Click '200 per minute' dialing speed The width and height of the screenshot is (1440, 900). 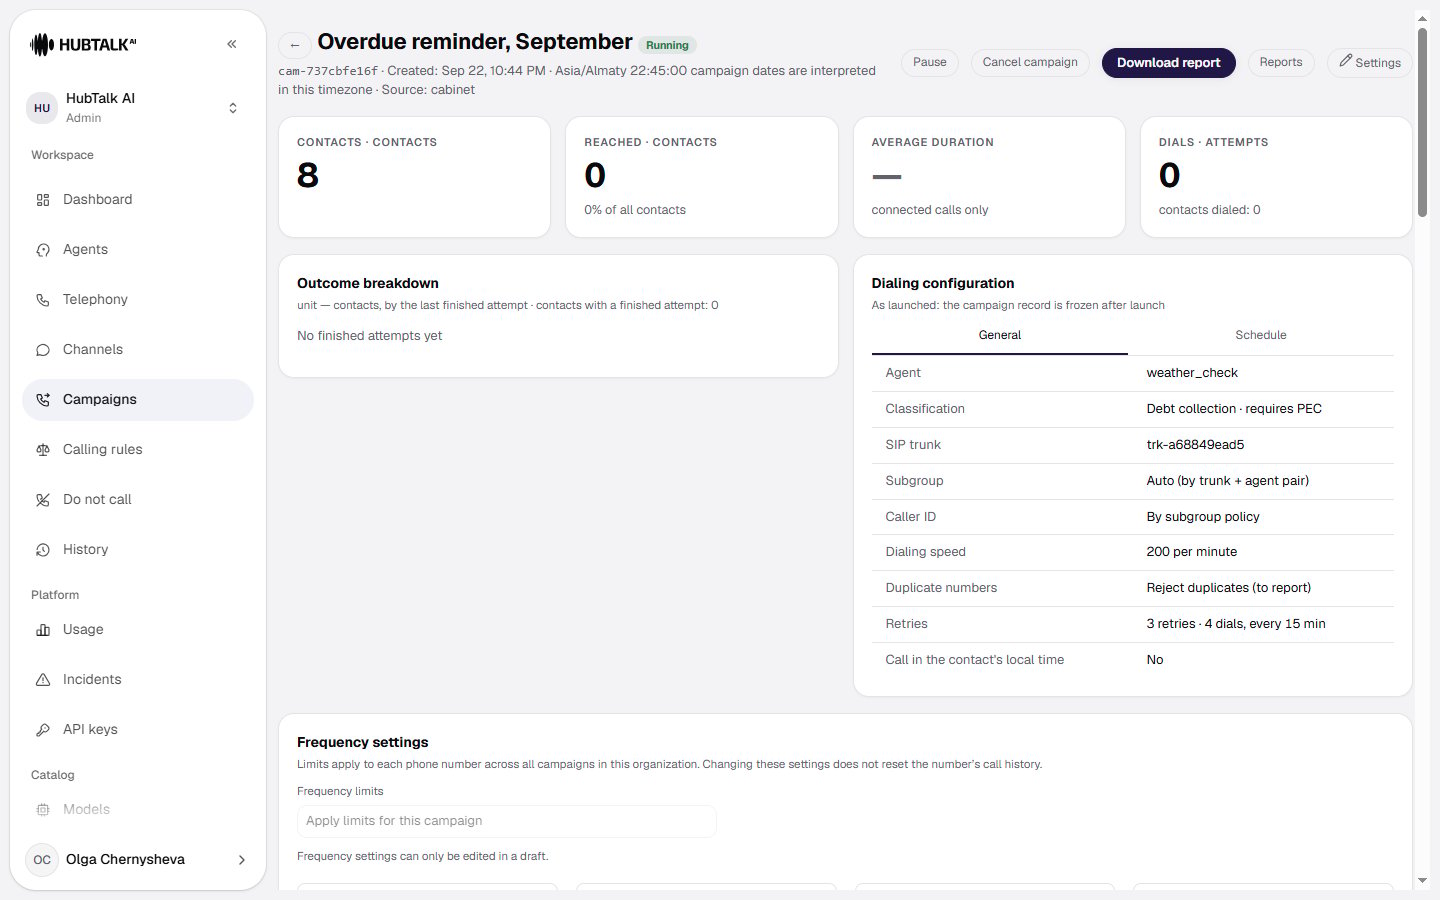[x=1192, y=552]
